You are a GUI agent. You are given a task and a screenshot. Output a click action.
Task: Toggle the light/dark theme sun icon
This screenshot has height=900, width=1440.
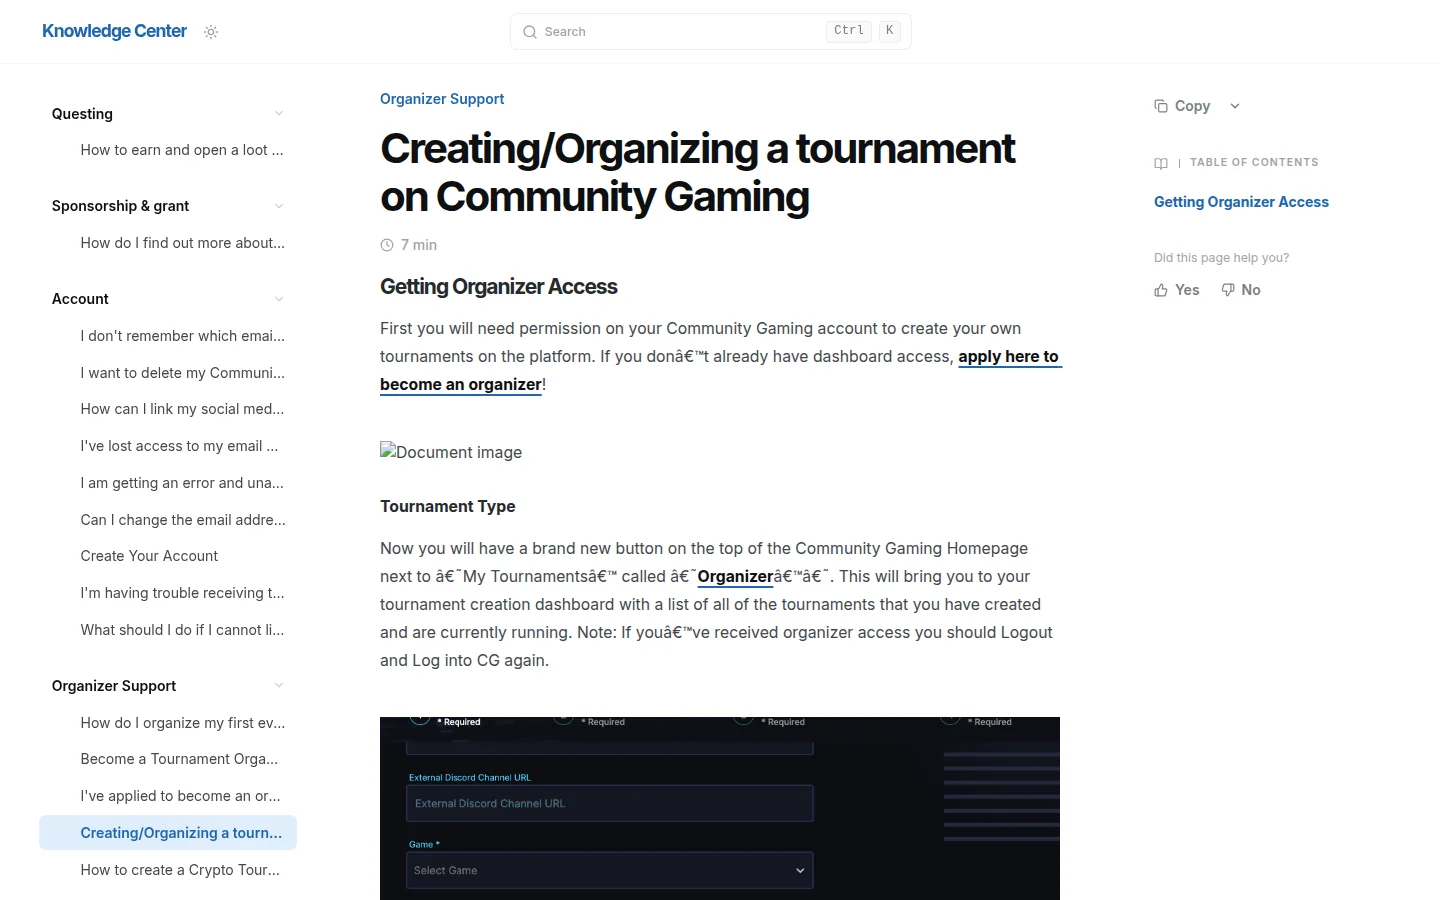click(211, 32)
